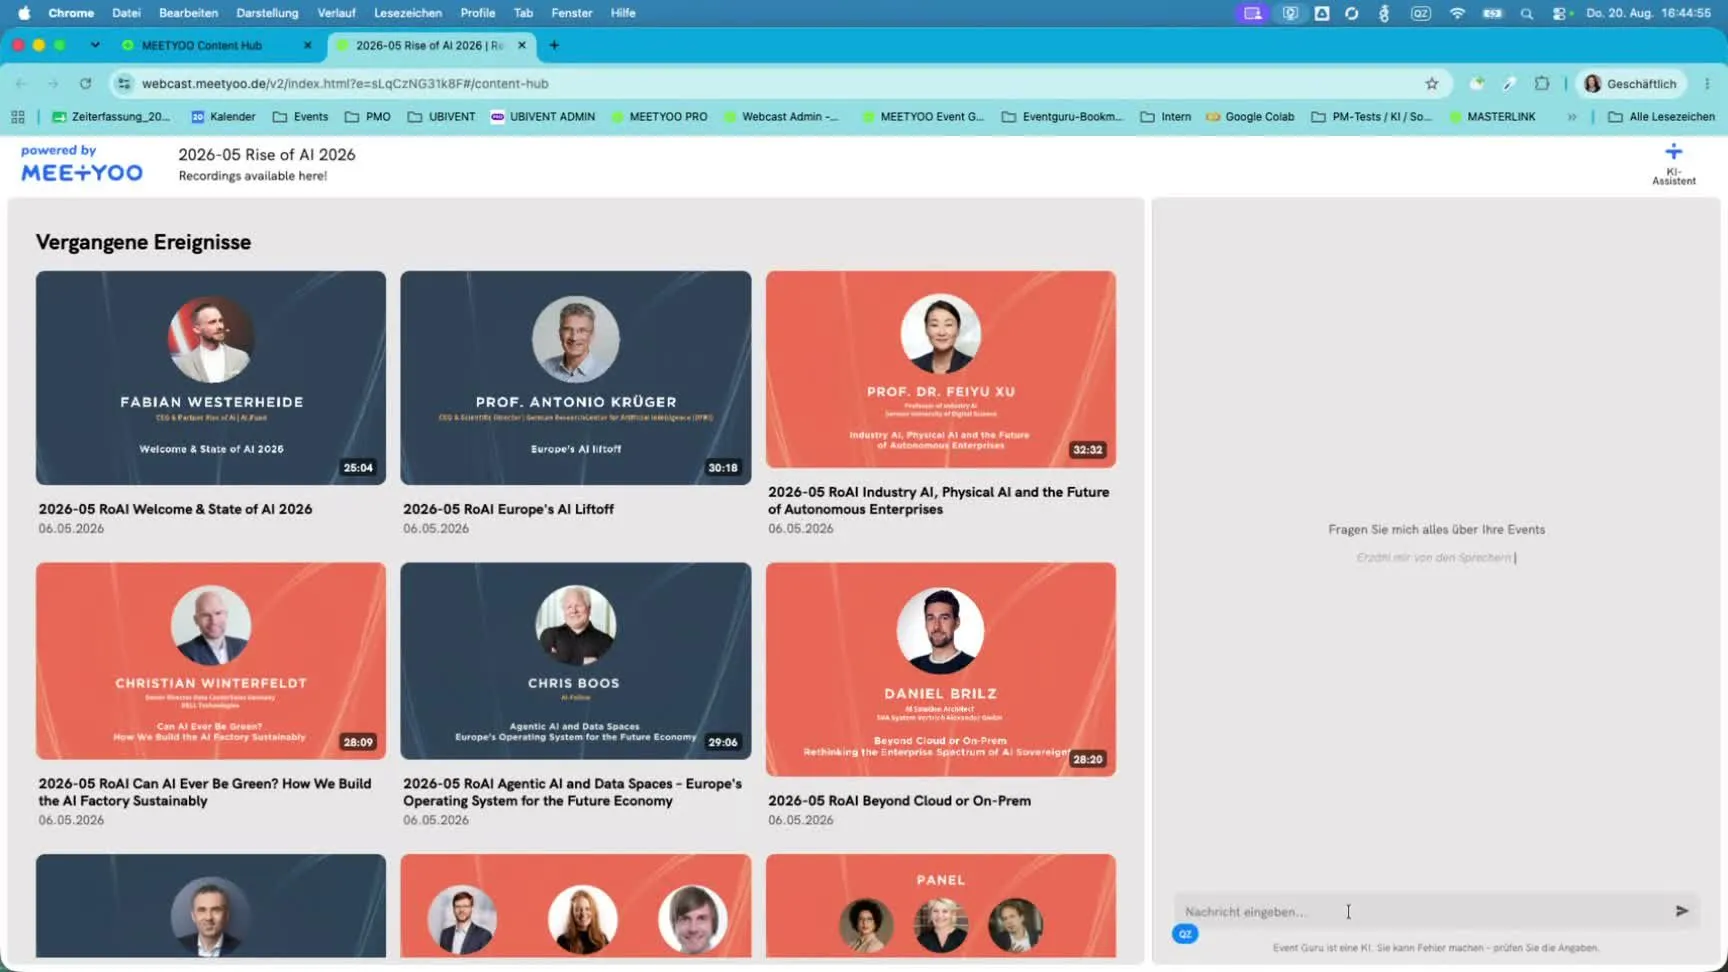Open macOS Control Center

pyautogui.click(x=1561, y=13)
